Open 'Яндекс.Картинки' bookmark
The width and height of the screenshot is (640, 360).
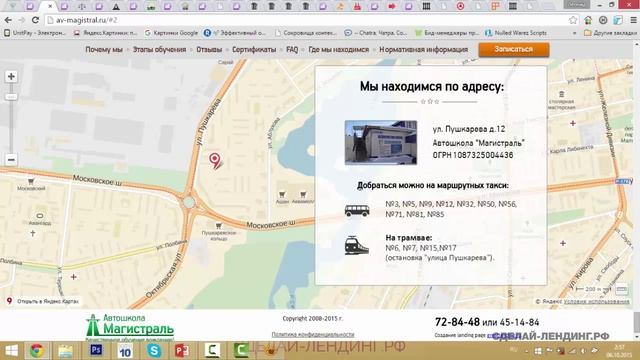point(106,33)
